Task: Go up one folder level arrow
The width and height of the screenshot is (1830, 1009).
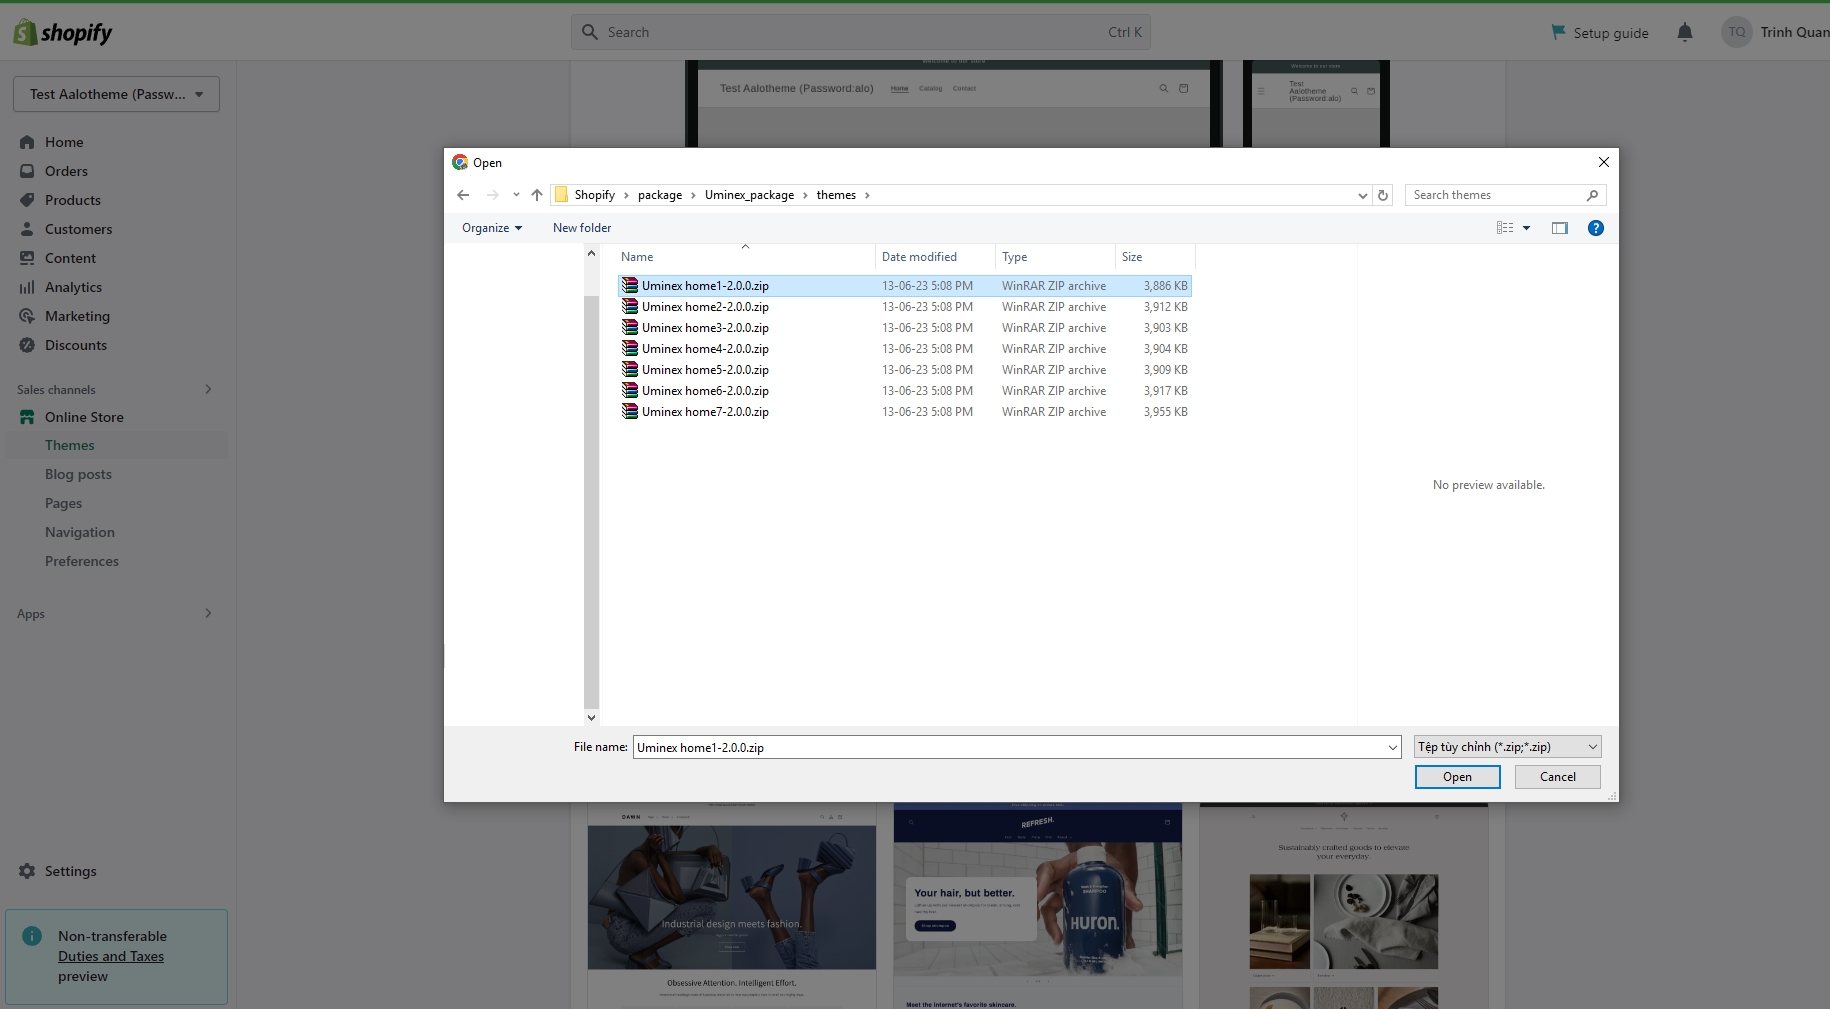Action: (537, 195)
